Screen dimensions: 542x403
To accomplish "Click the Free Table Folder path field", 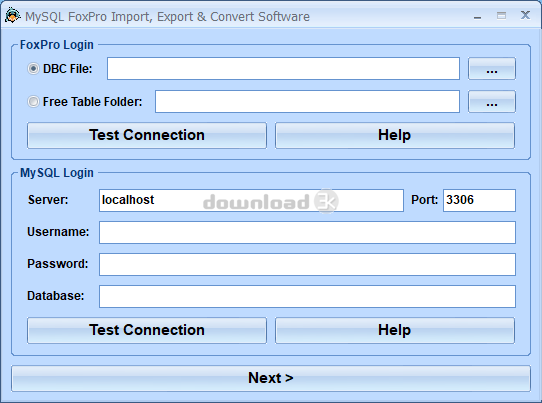I will [307, 102].
